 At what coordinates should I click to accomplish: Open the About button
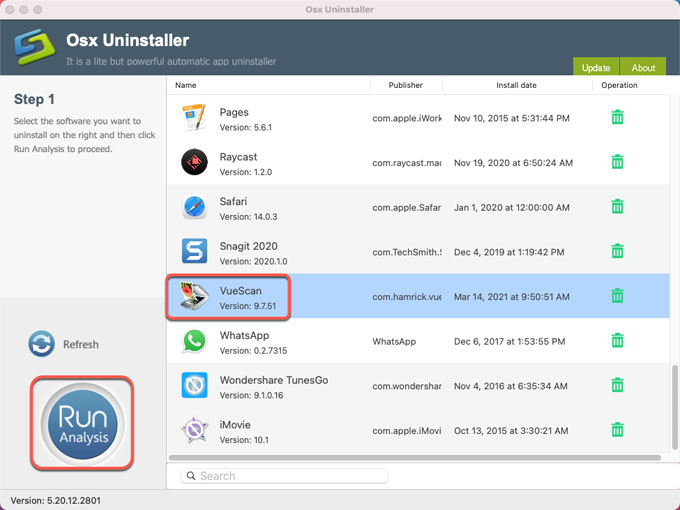click(x=643, y=66)
